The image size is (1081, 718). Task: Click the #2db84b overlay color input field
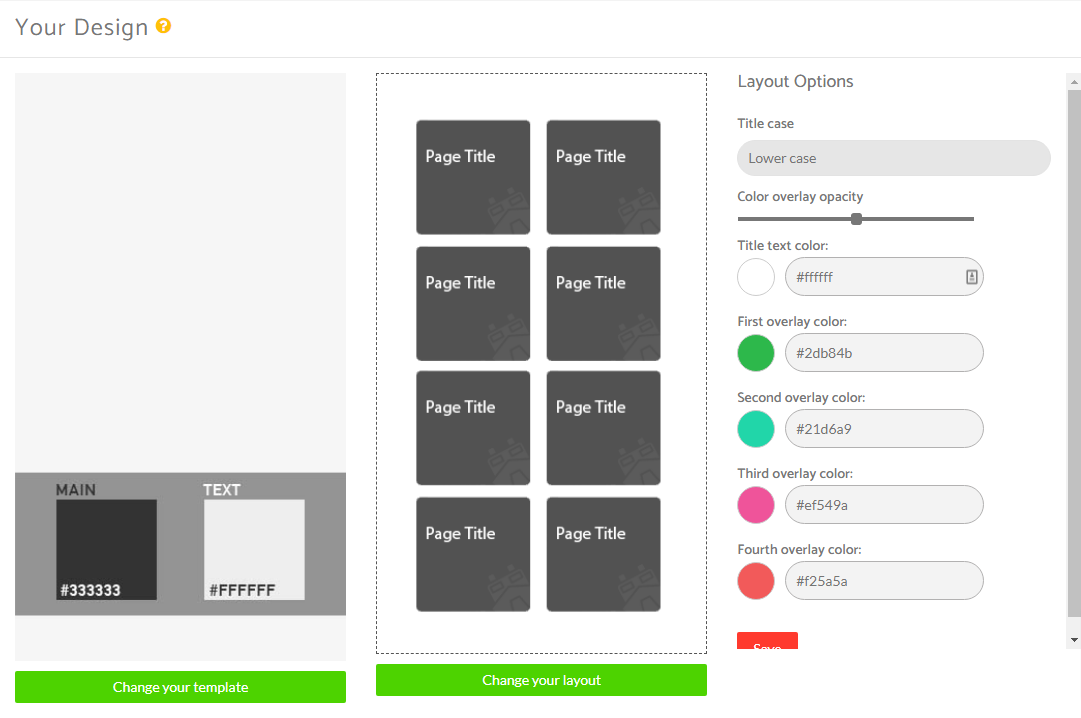pyautogui.click(x=884, y=353)
